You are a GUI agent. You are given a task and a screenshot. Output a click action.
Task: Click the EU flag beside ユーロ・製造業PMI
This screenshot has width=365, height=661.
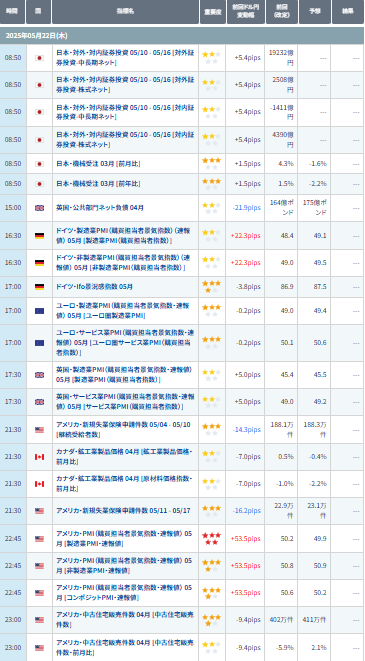tap(39, 311)
